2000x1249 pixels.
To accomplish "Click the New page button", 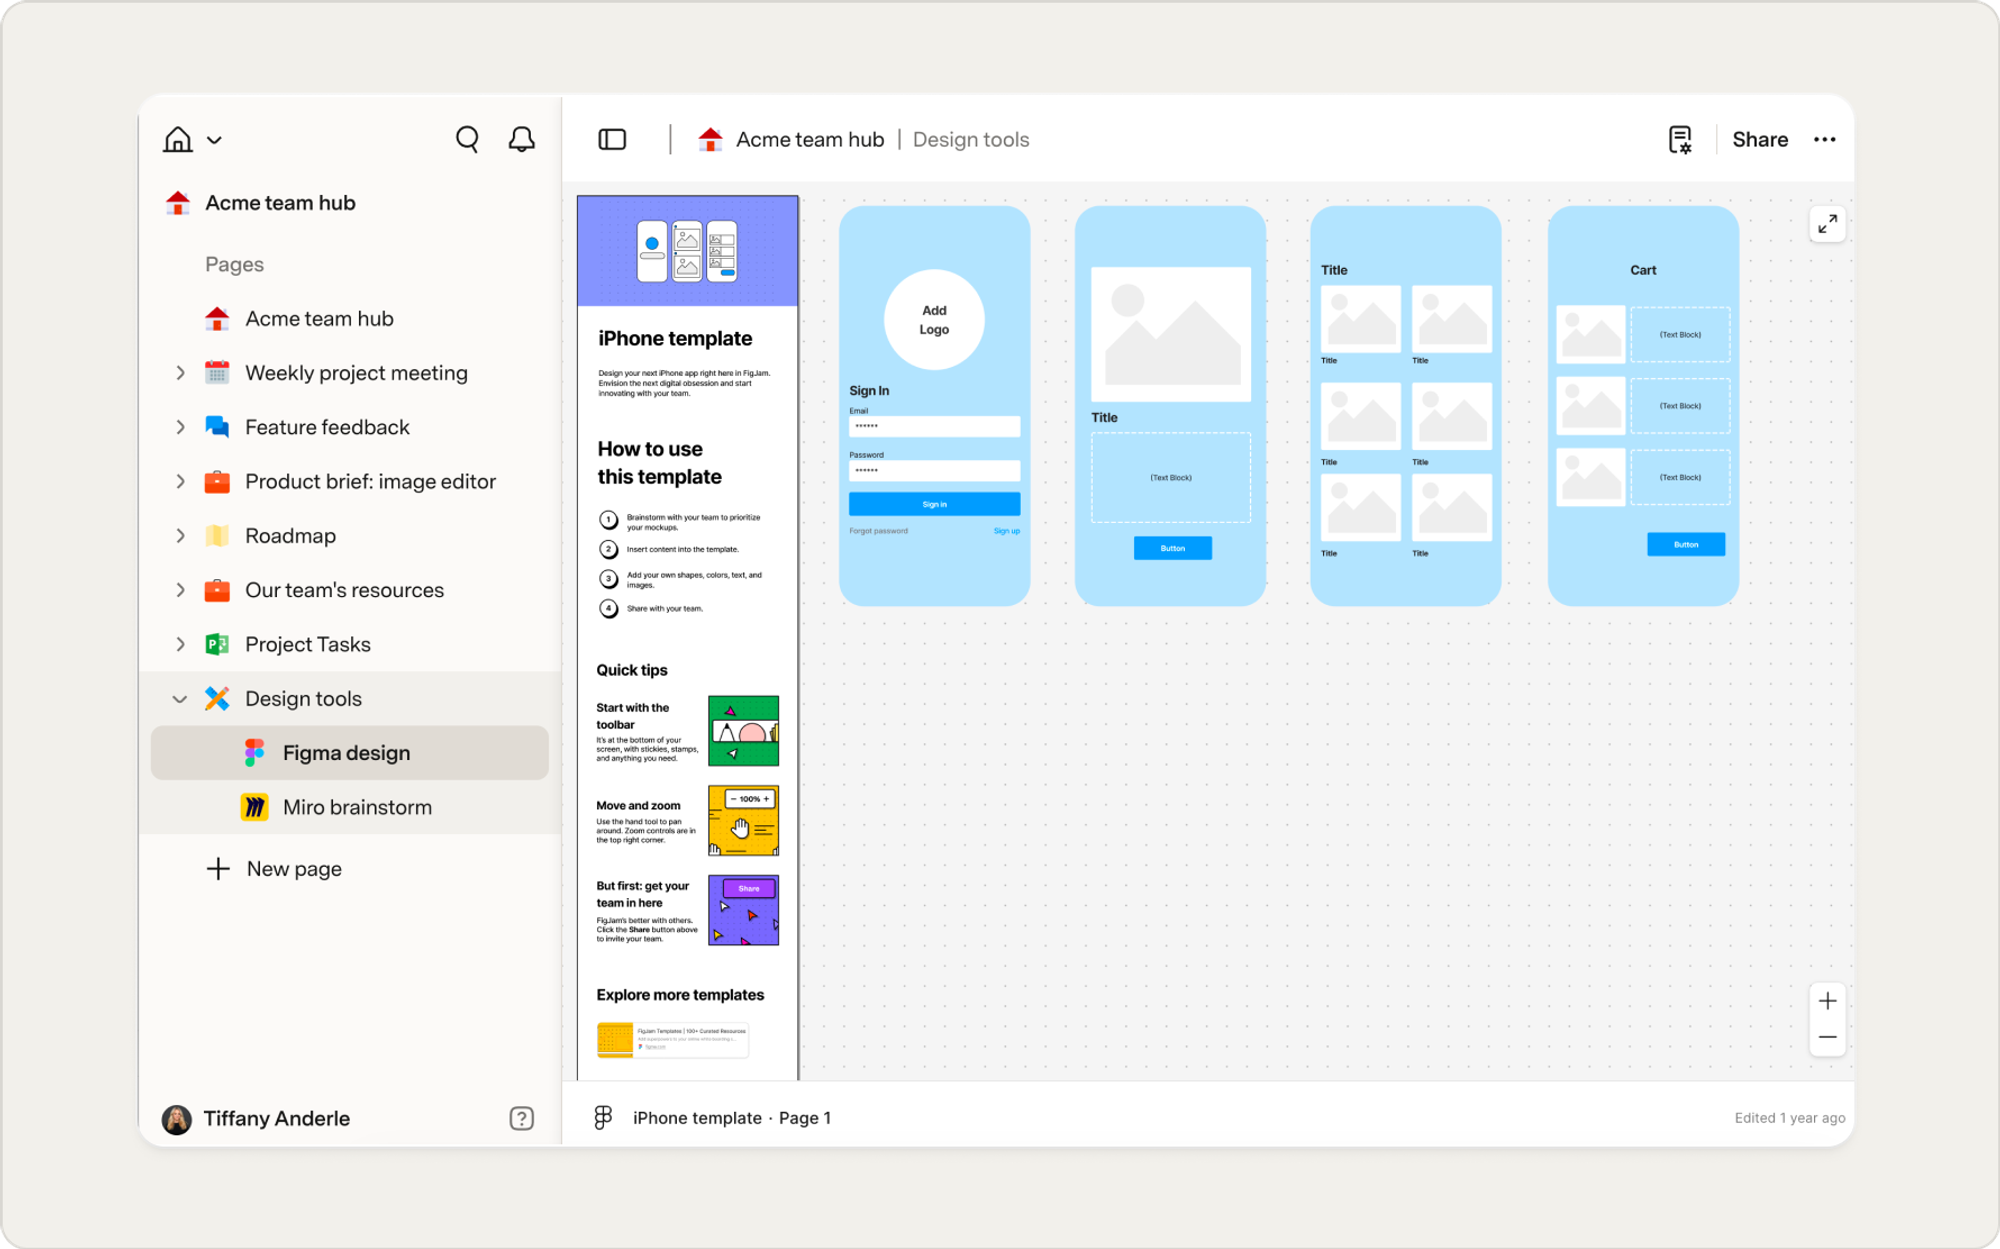I will (274, 869).
